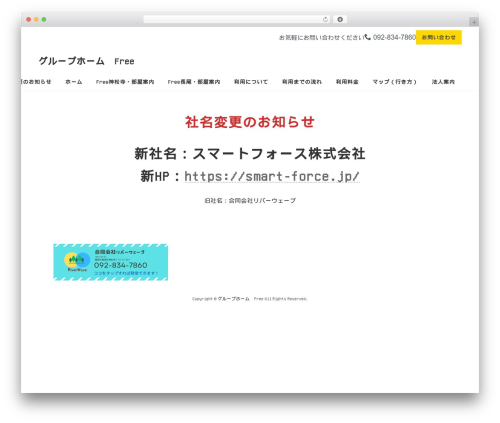Open the ホーム menu item
Image resolution: width=500 pixels, height=423 pixels.
74,82
